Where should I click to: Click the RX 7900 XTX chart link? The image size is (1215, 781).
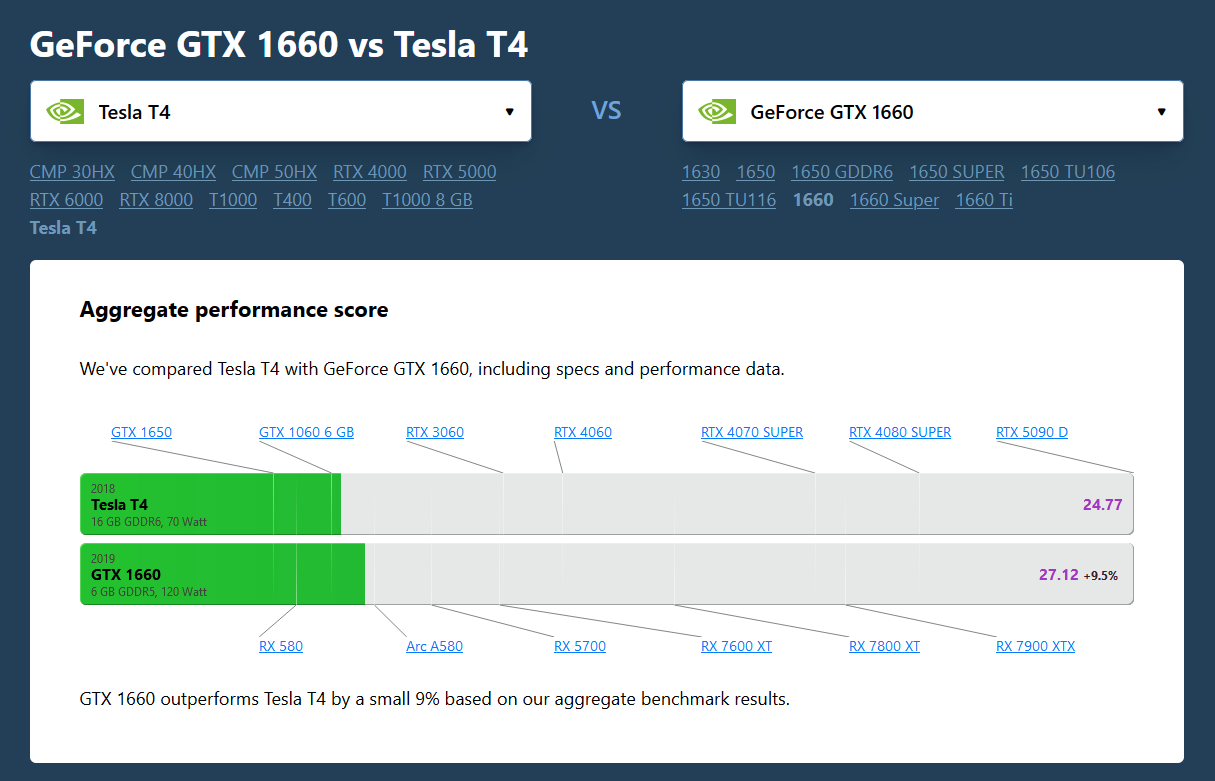click(1035, 646)
